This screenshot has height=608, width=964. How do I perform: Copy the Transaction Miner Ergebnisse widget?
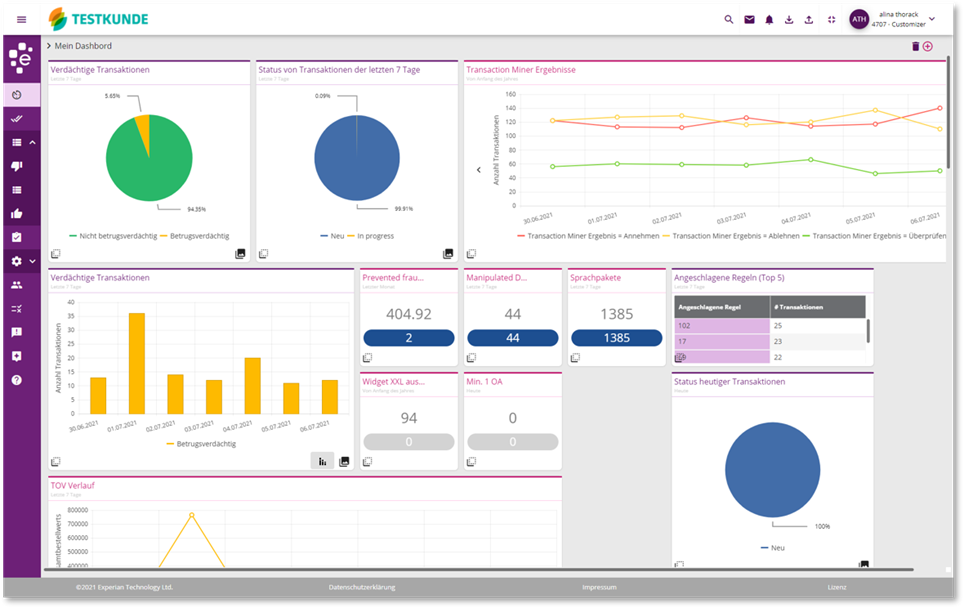(x=471, y=253)
